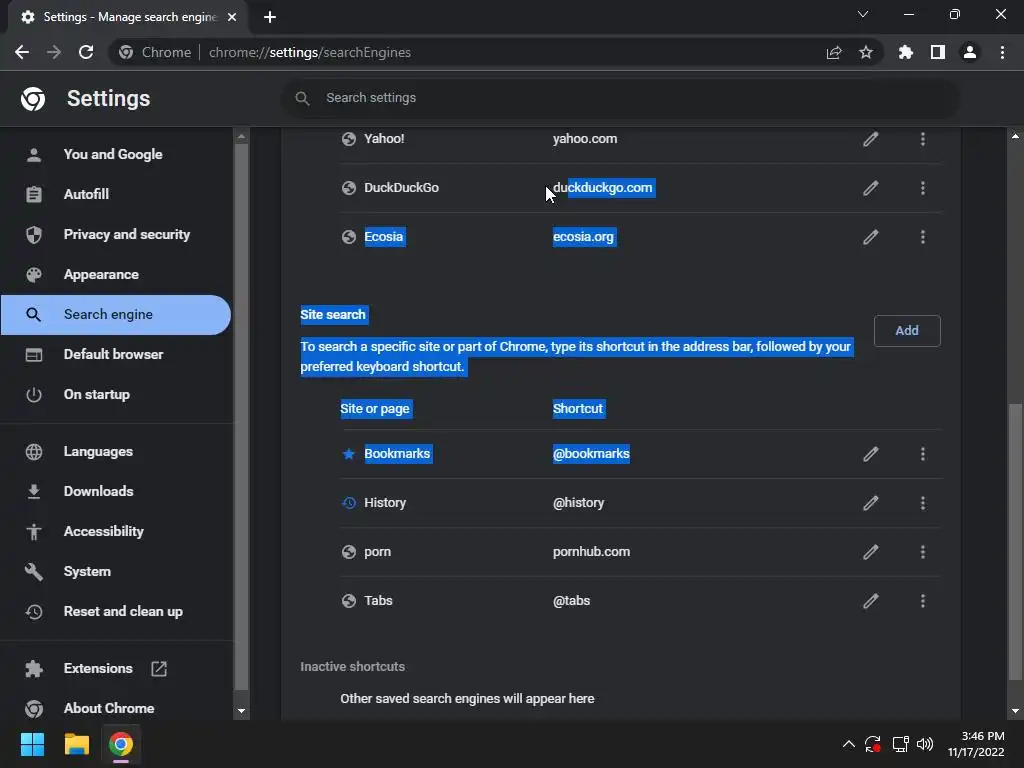Bookmark this tab star icon
Screen dimensions: 1024x768
[866, 53]
